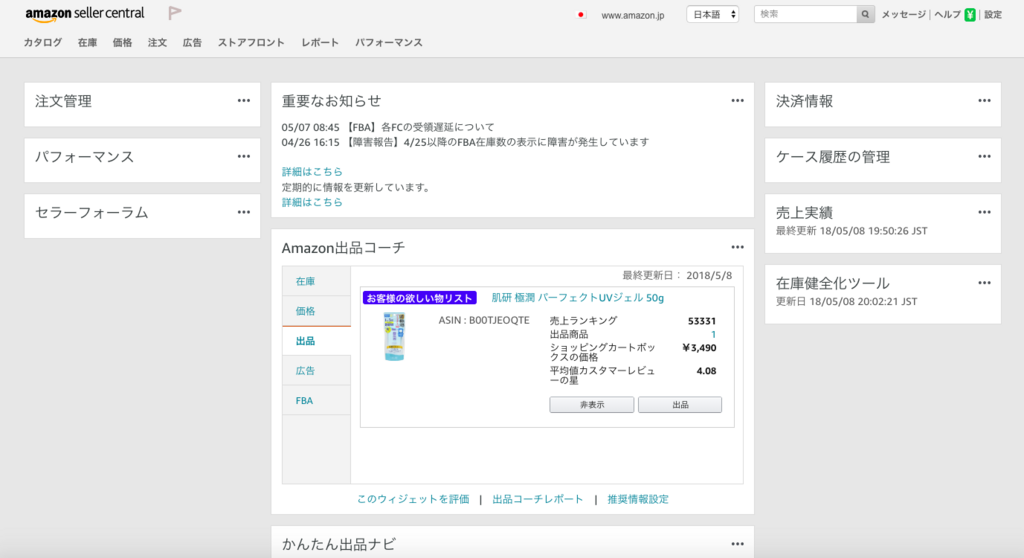Open the 売上実績 widget options menu
This screenshot has height=558, width=1024.
pos(984,212)
